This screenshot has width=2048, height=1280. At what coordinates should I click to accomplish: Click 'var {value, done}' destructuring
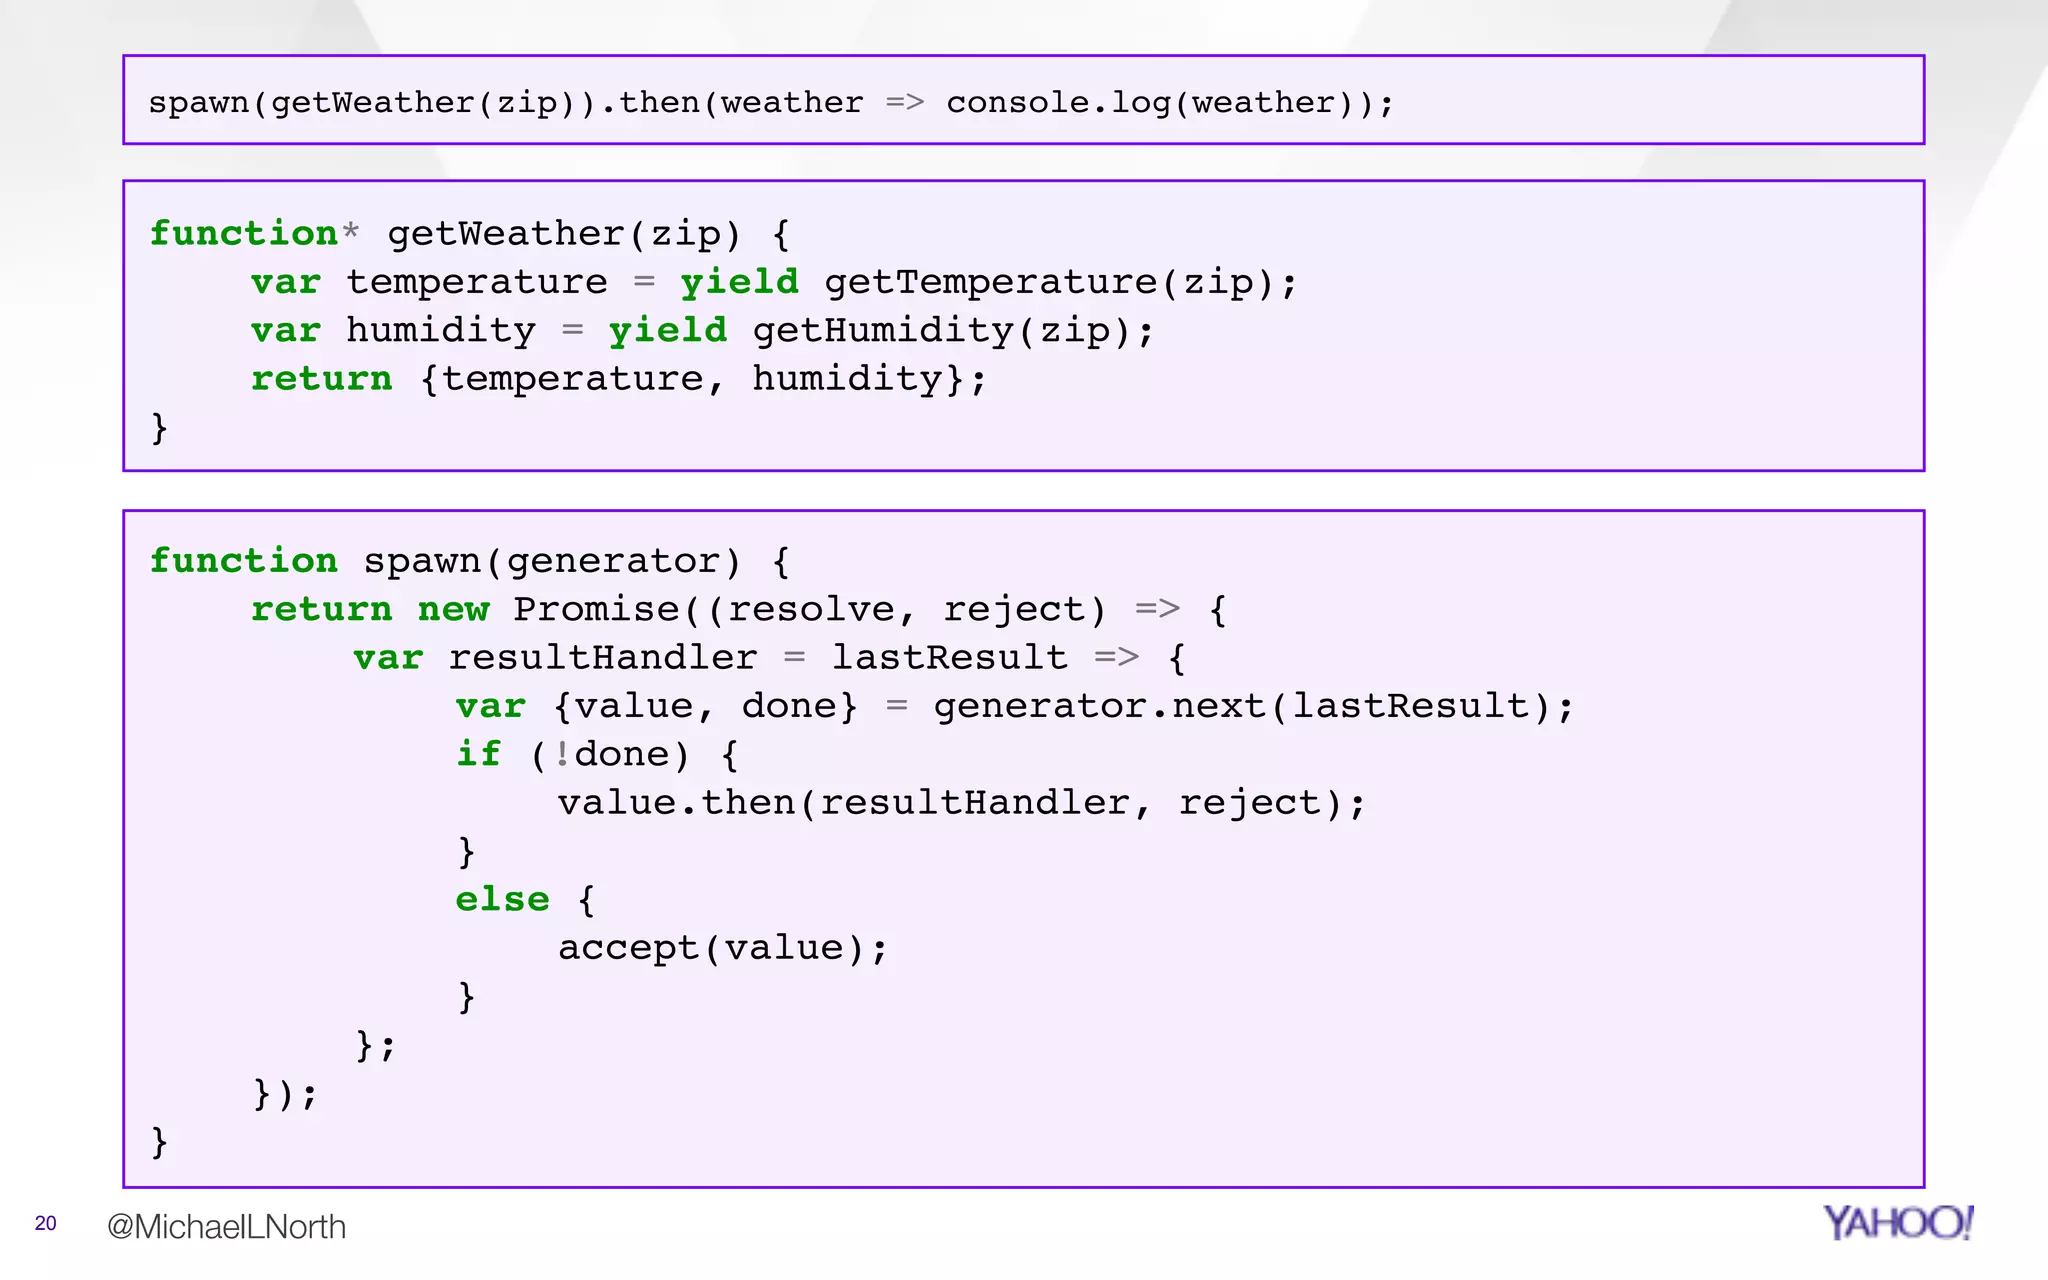pos(657,706)
